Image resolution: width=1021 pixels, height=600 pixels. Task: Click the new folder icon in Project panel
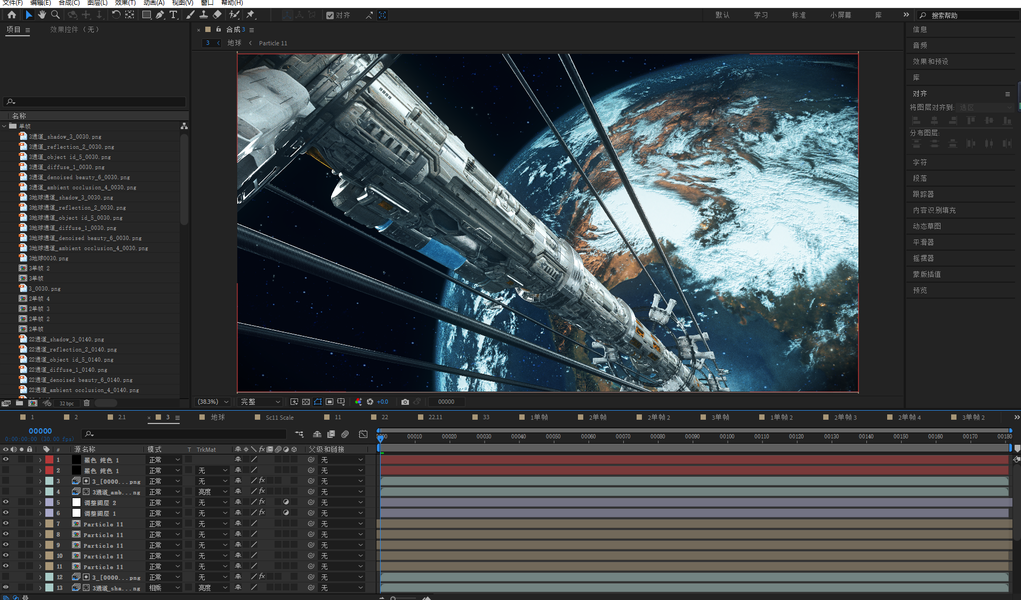point(20,403)
